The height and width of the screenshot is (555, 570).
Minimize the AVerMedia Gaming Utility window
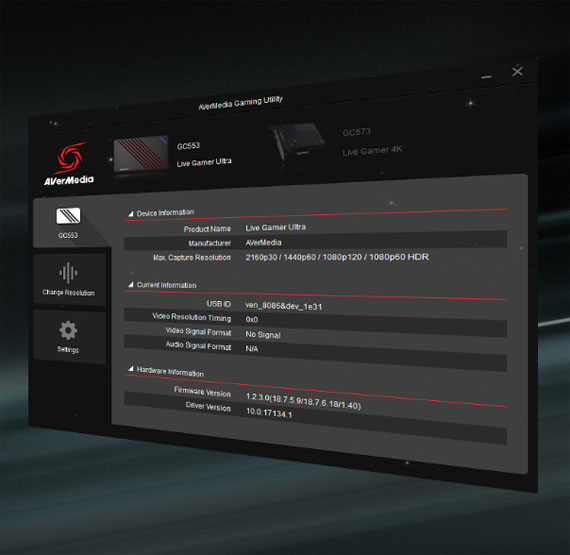(486, 77)
